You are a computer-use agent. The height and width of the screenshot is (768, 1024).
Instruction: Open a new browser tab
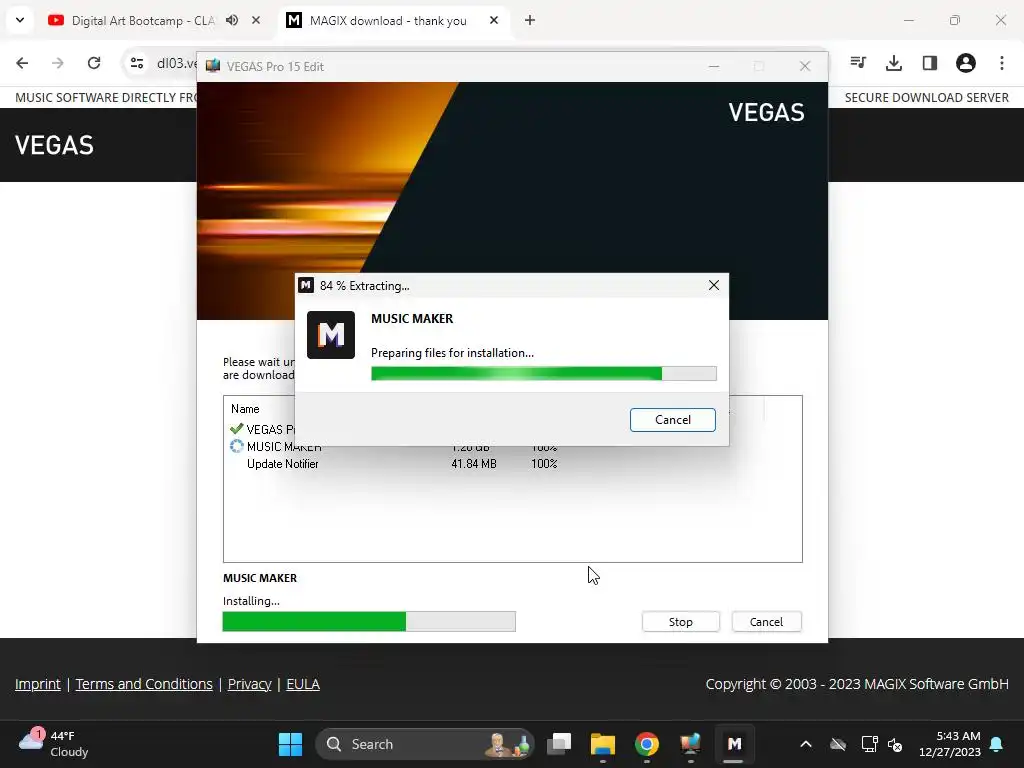[530, 20]
